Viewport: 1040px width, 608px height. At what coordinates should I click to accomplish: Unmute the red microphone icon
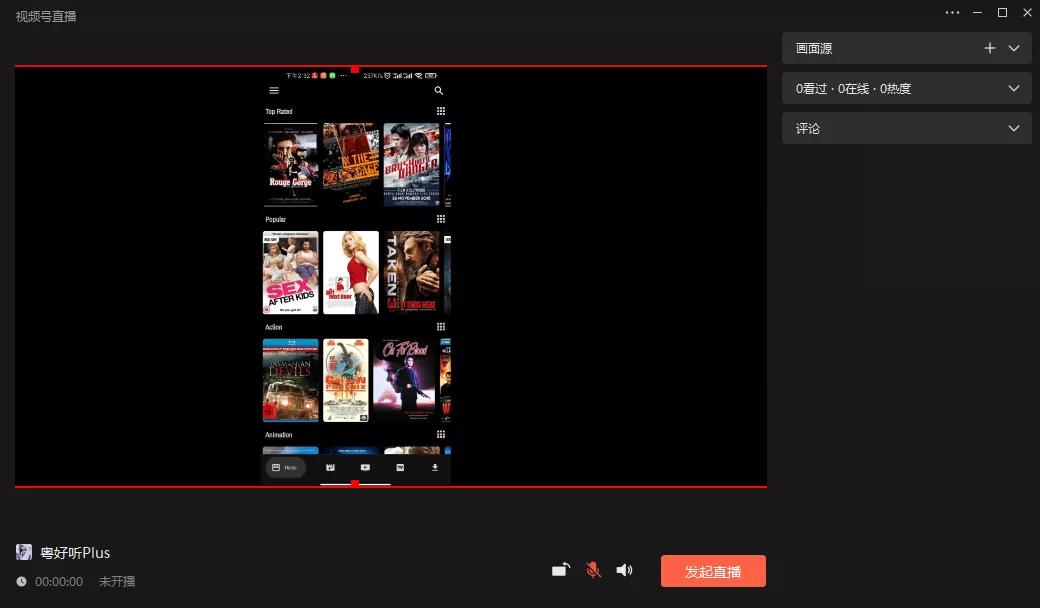click(x=593, y=570)
